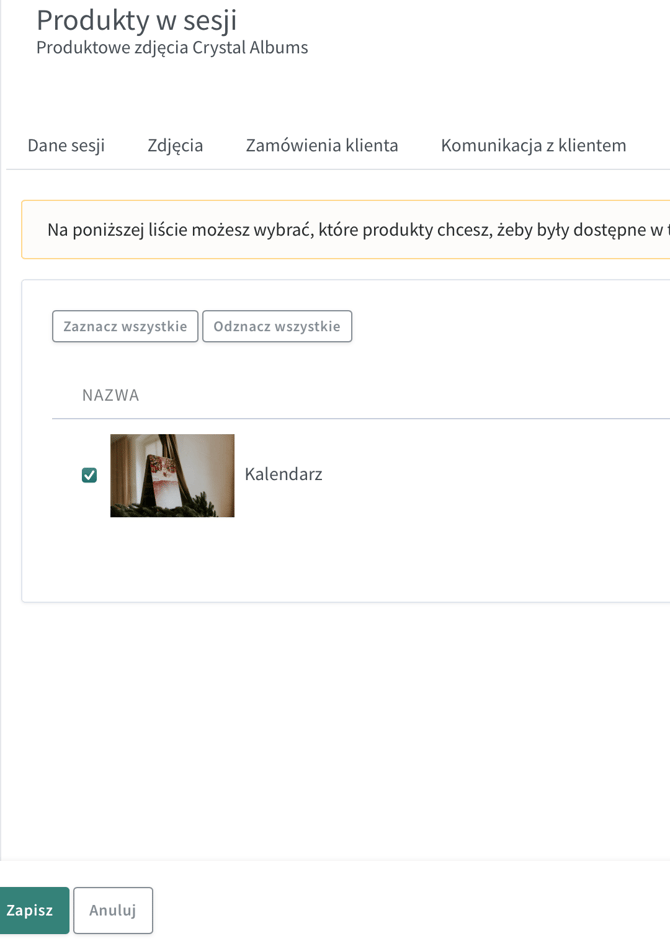Select the Kalendarz product name text

tap(283, 474)
